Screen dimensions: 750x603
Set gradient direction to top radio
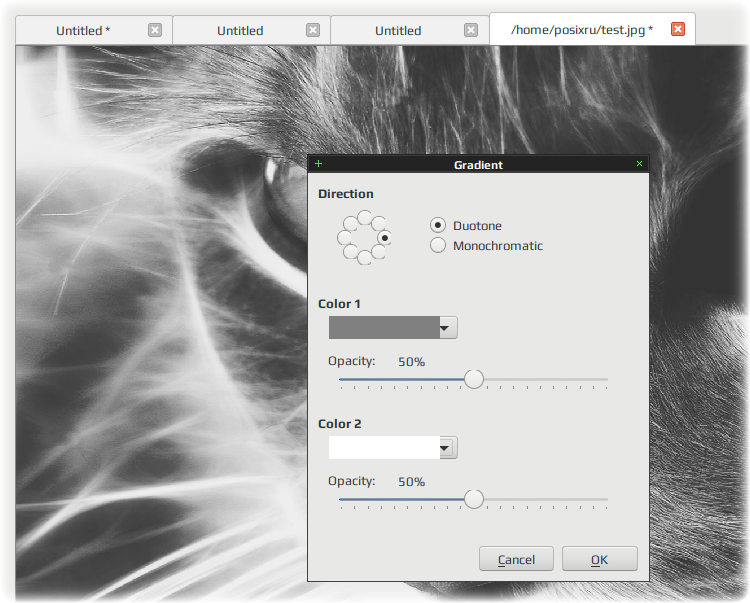click(x=364, y=218)
